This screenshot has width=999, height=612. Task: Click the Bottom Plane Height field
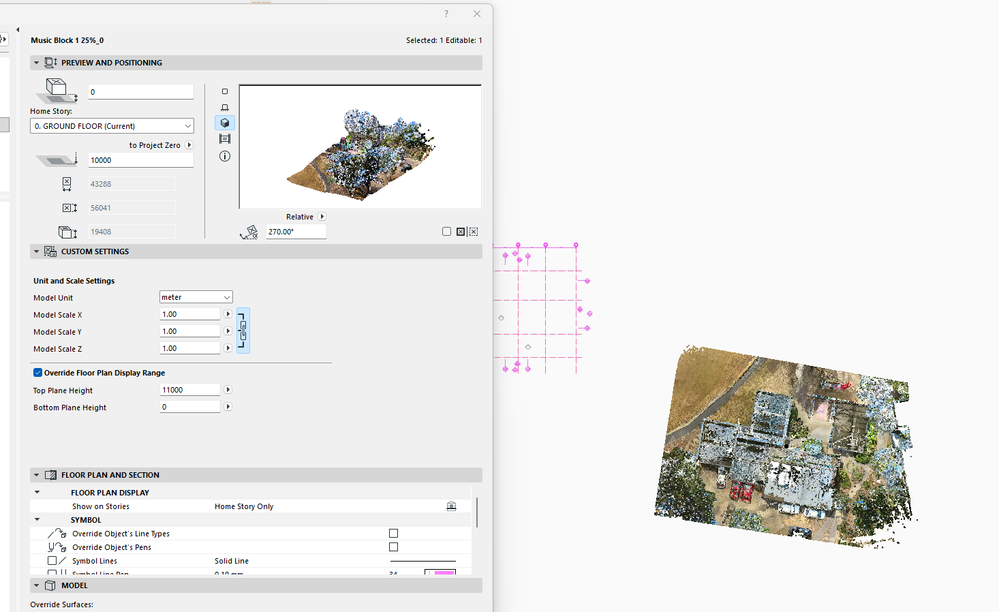click(x=190, y=407)
